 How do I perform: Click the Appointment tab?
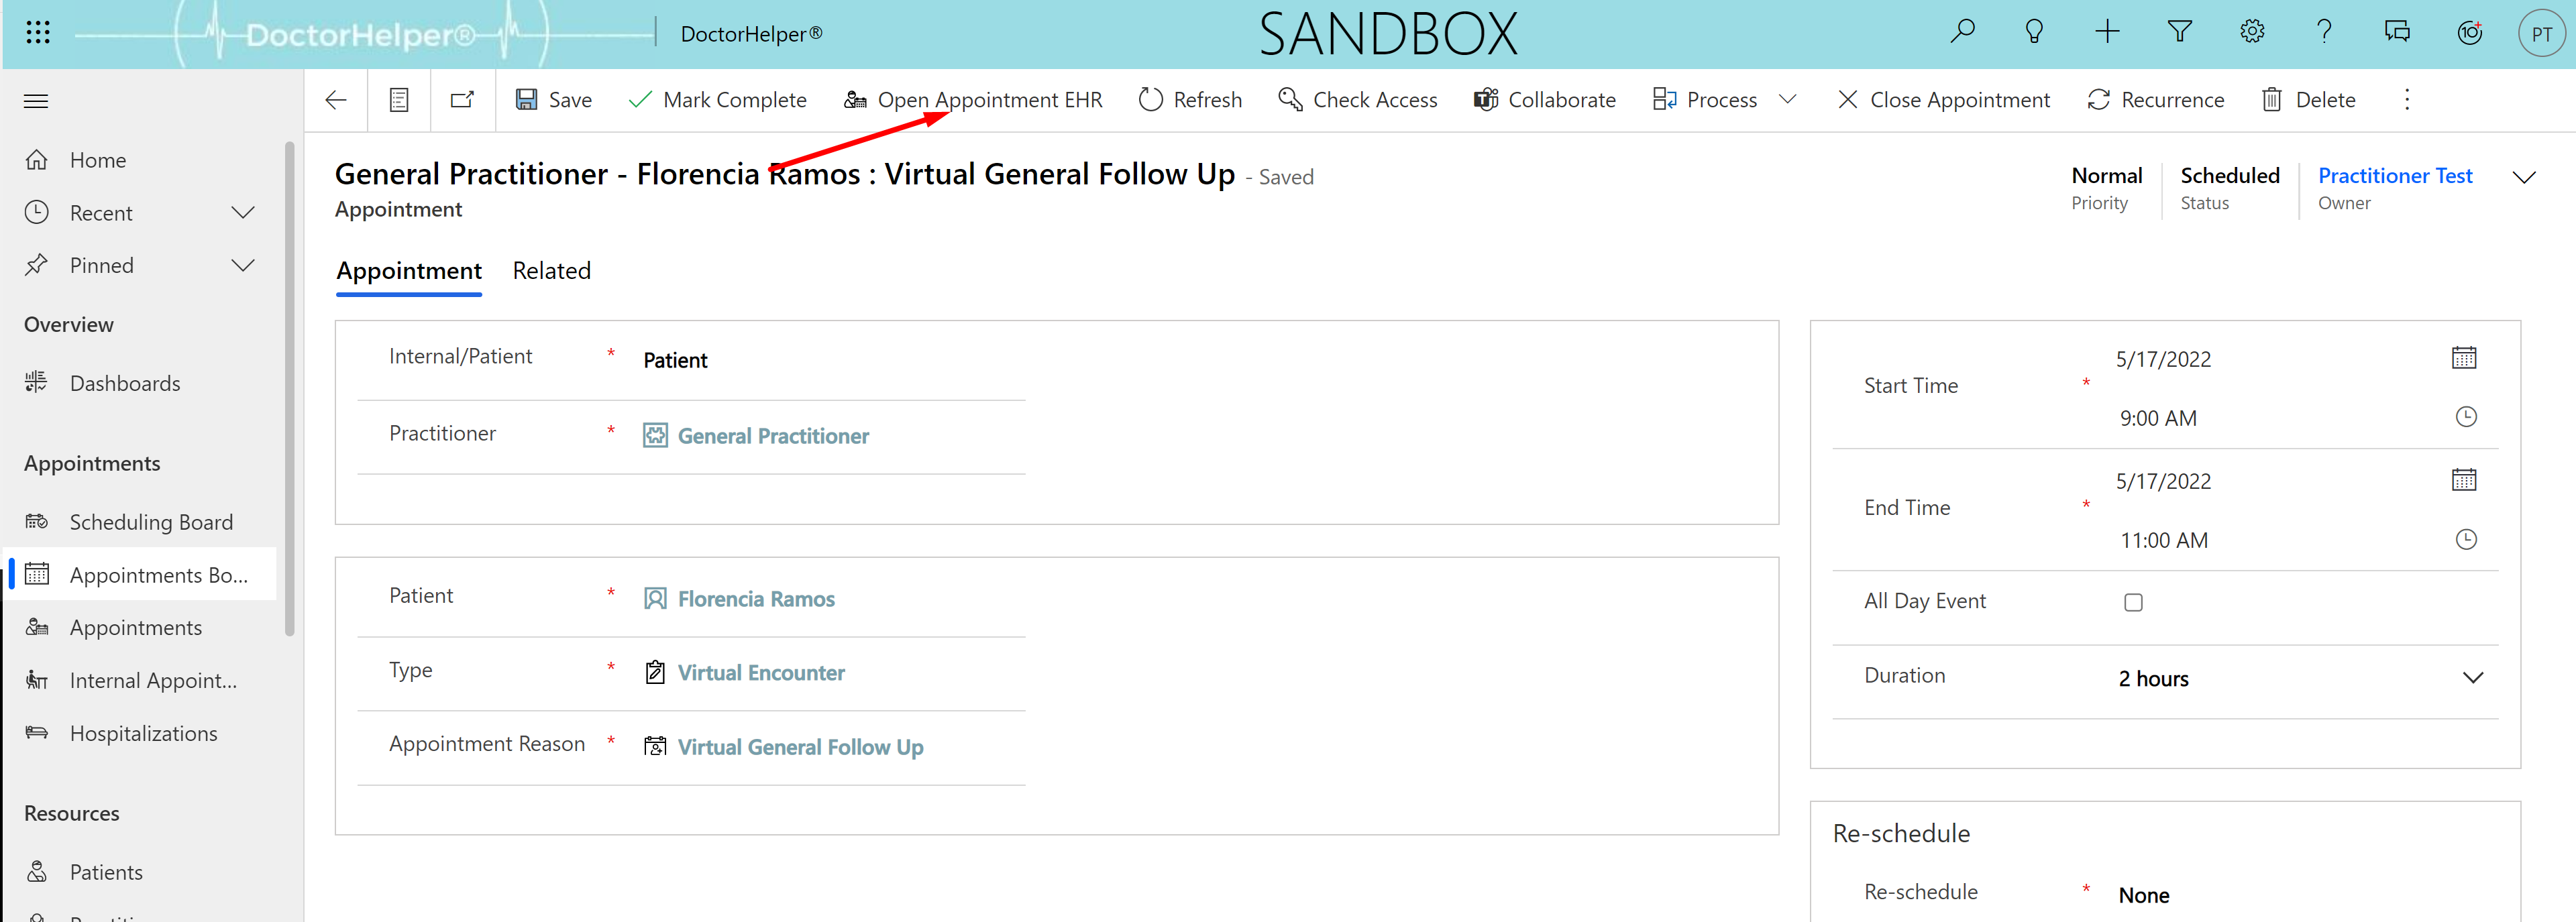409,270
